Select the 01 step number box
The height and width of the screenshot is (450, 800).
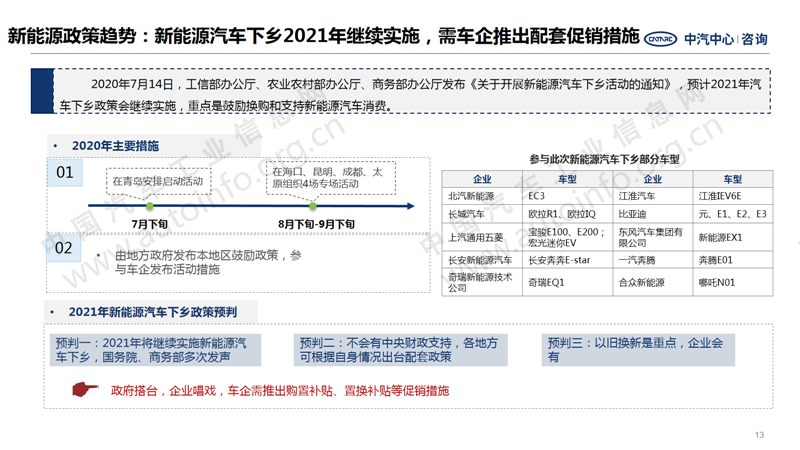click(65, 172)
